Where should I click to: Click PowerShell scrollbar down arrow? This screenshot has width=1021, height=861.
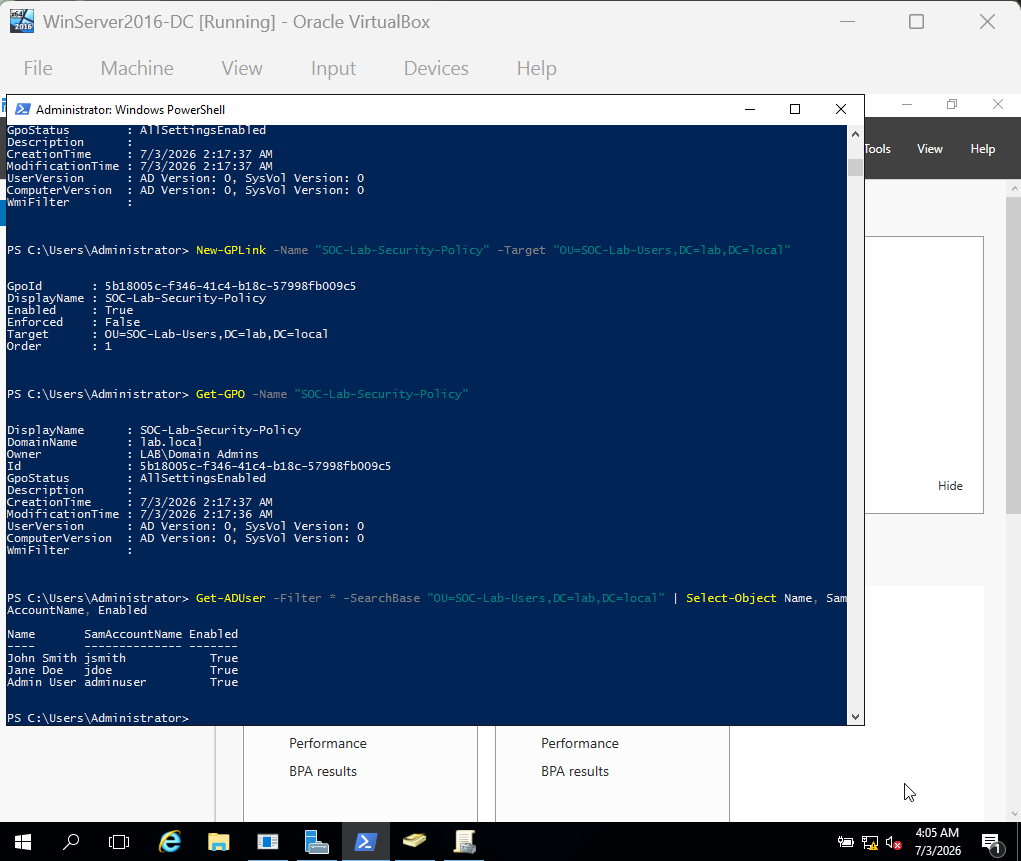point(855,717)
